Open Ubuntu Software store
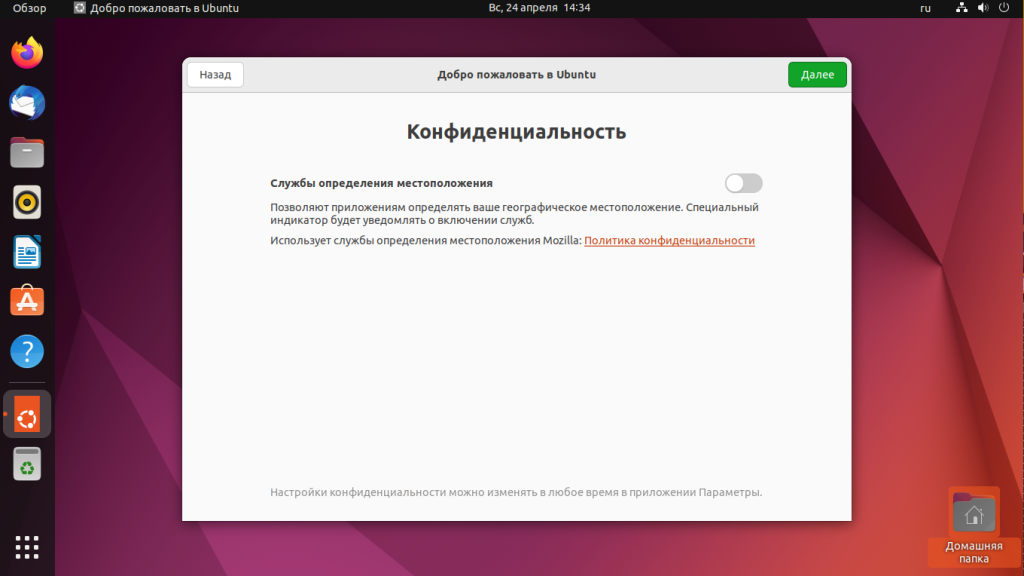The image size is (1024, 576). [x=27, y=301]
